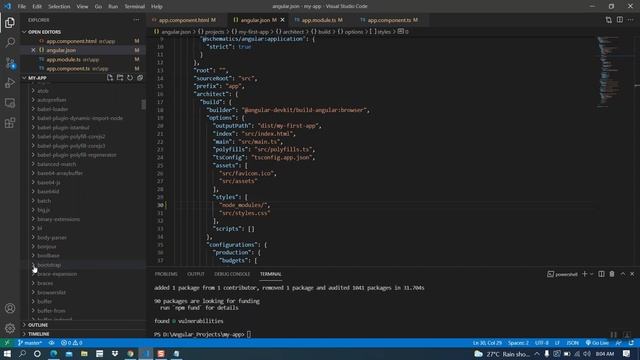Select the powershell terminal entry
Image resolution: width=640 pixels, height=360 pixels.
click(562, 274)
